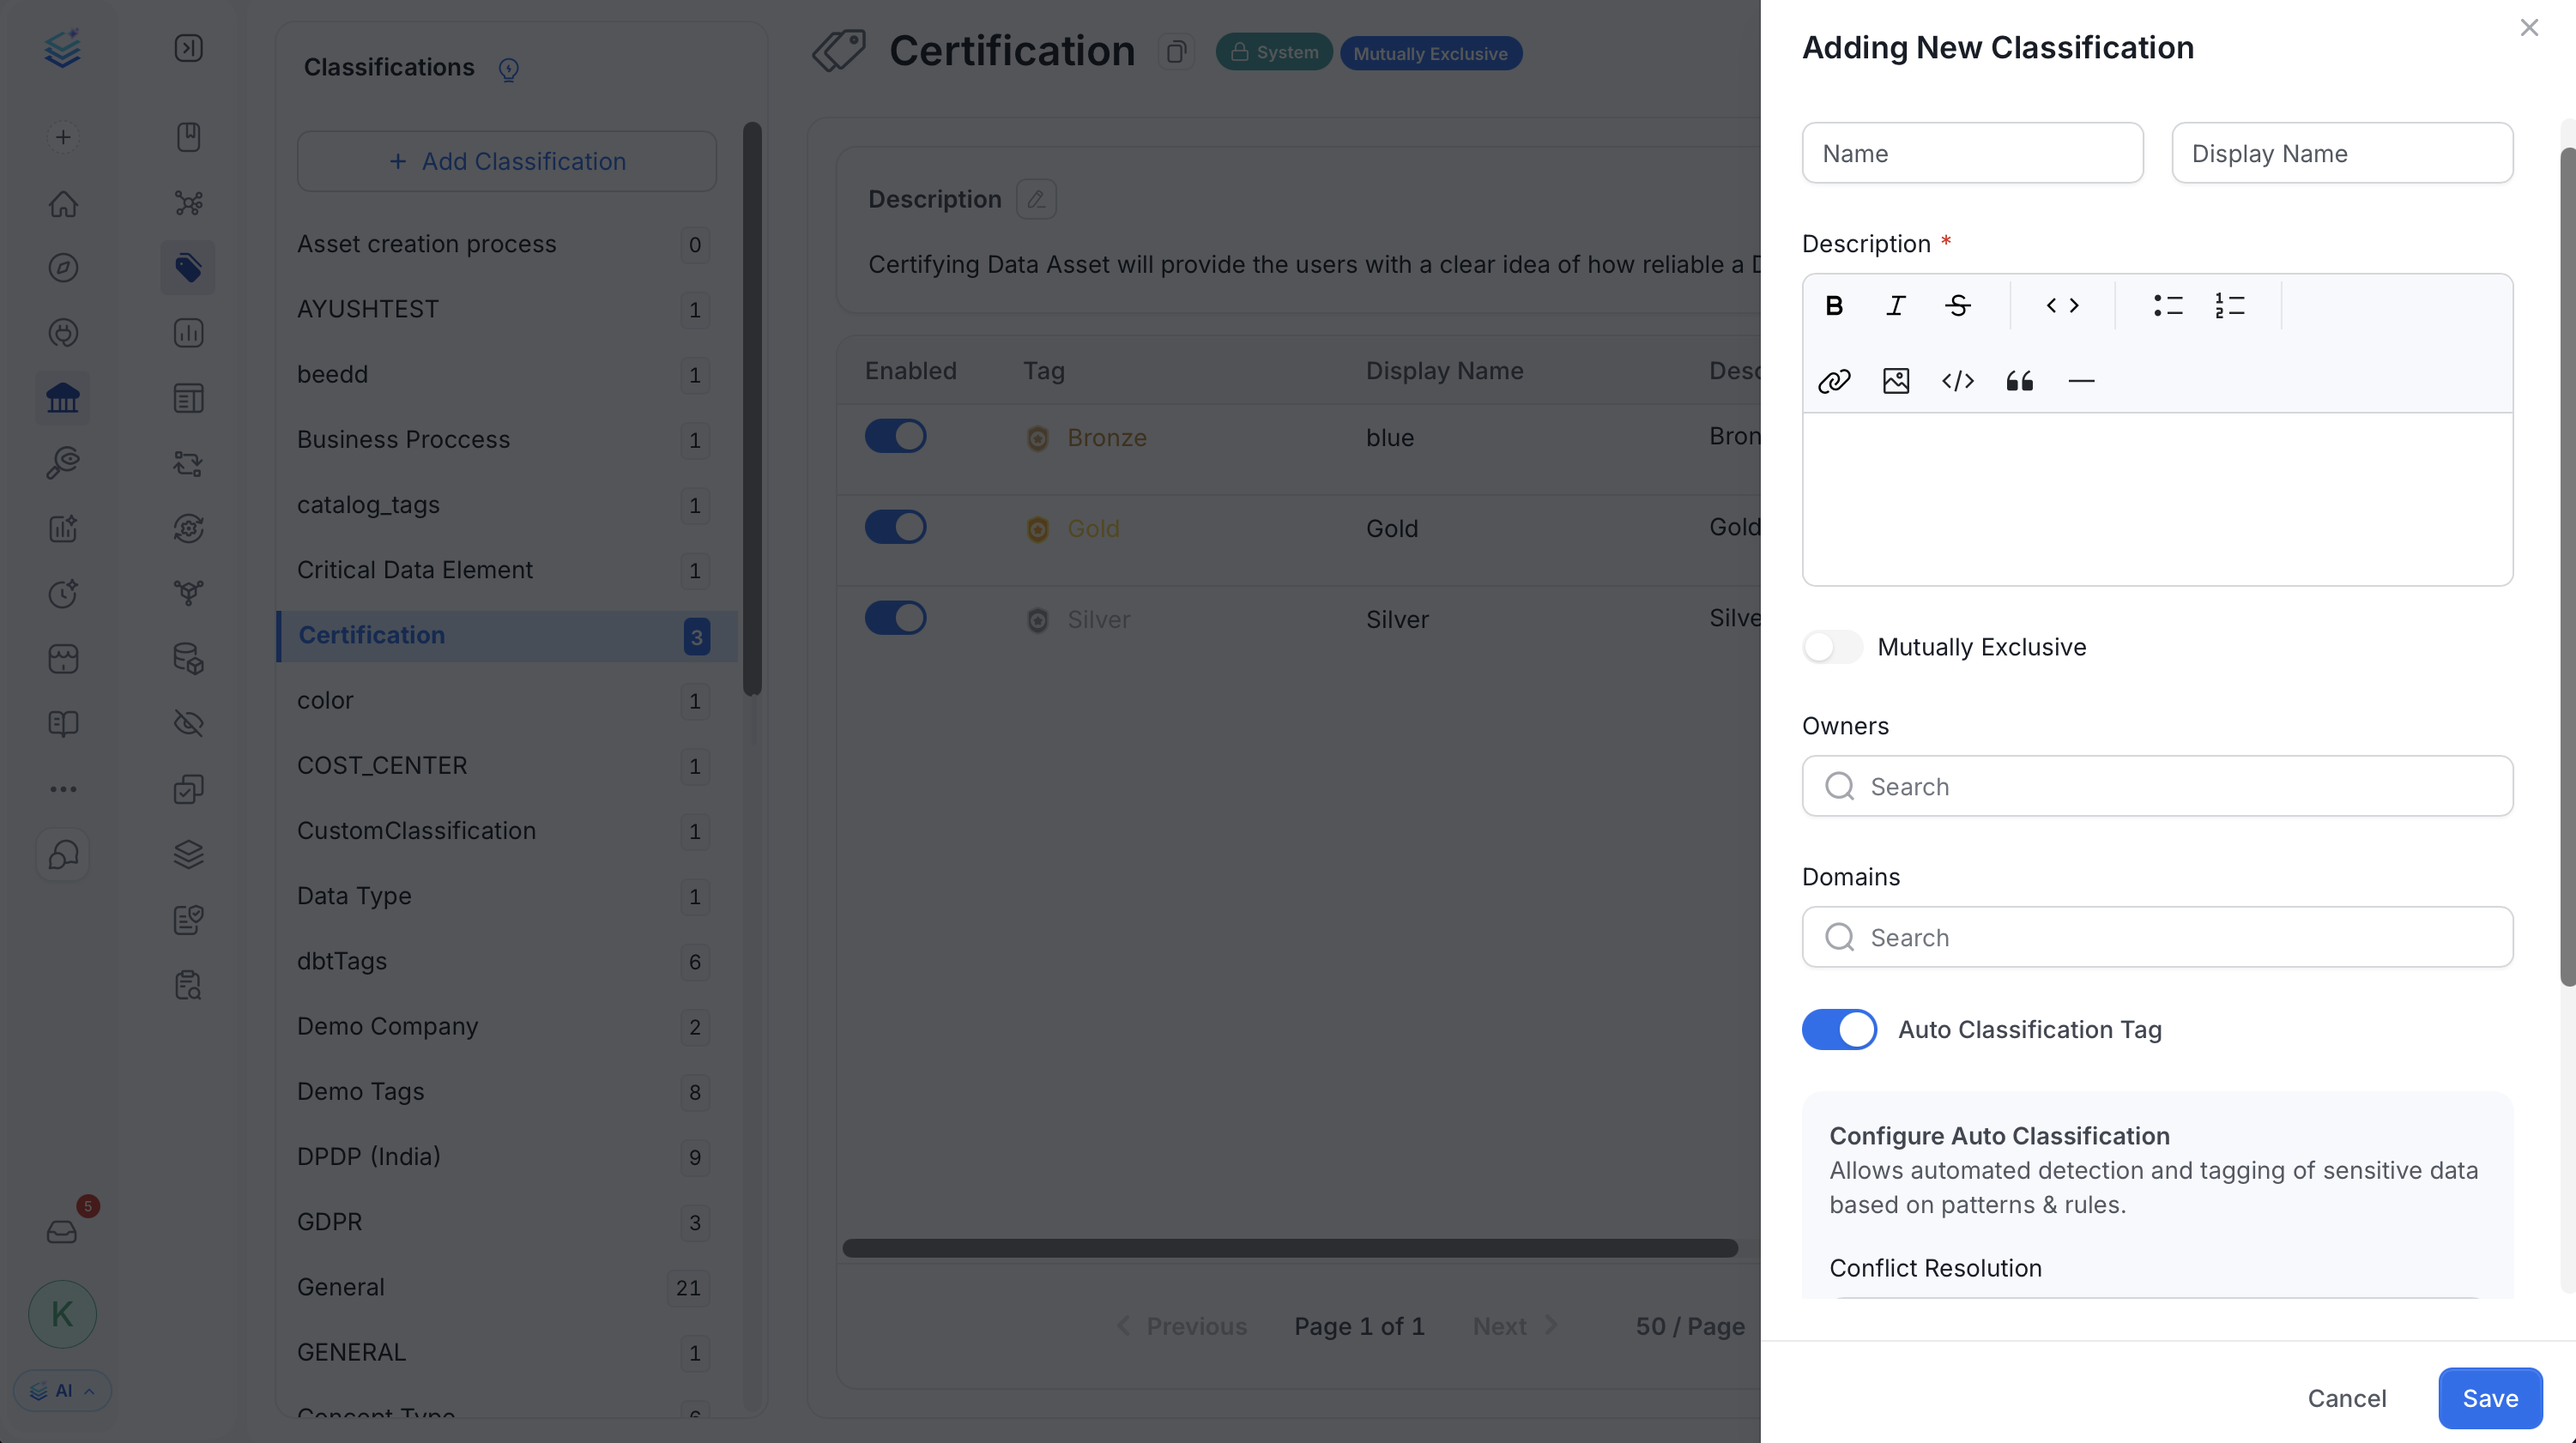The height and width of the screenshot is (1443, 2576).
Task: Focus the Name input field
Action: click(1972, 153)
